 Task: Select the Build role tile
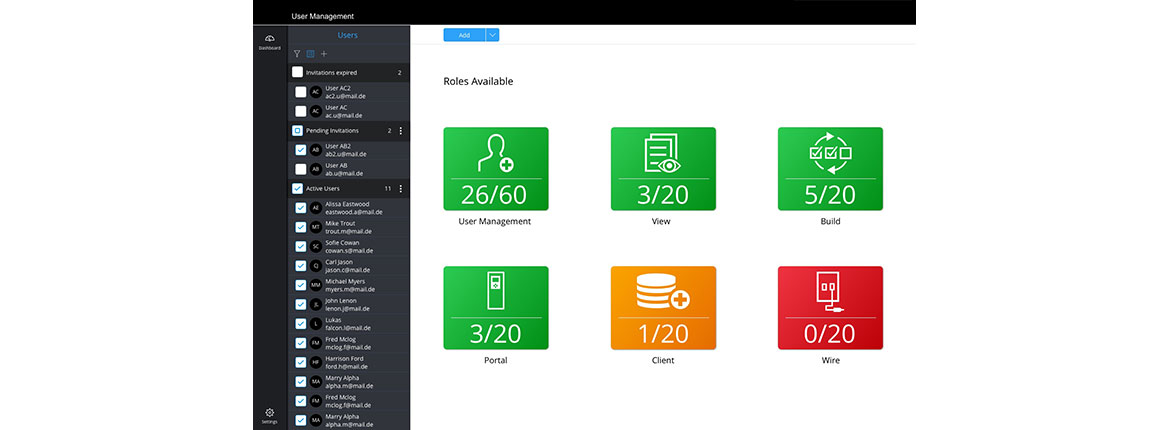click(830, 169)
